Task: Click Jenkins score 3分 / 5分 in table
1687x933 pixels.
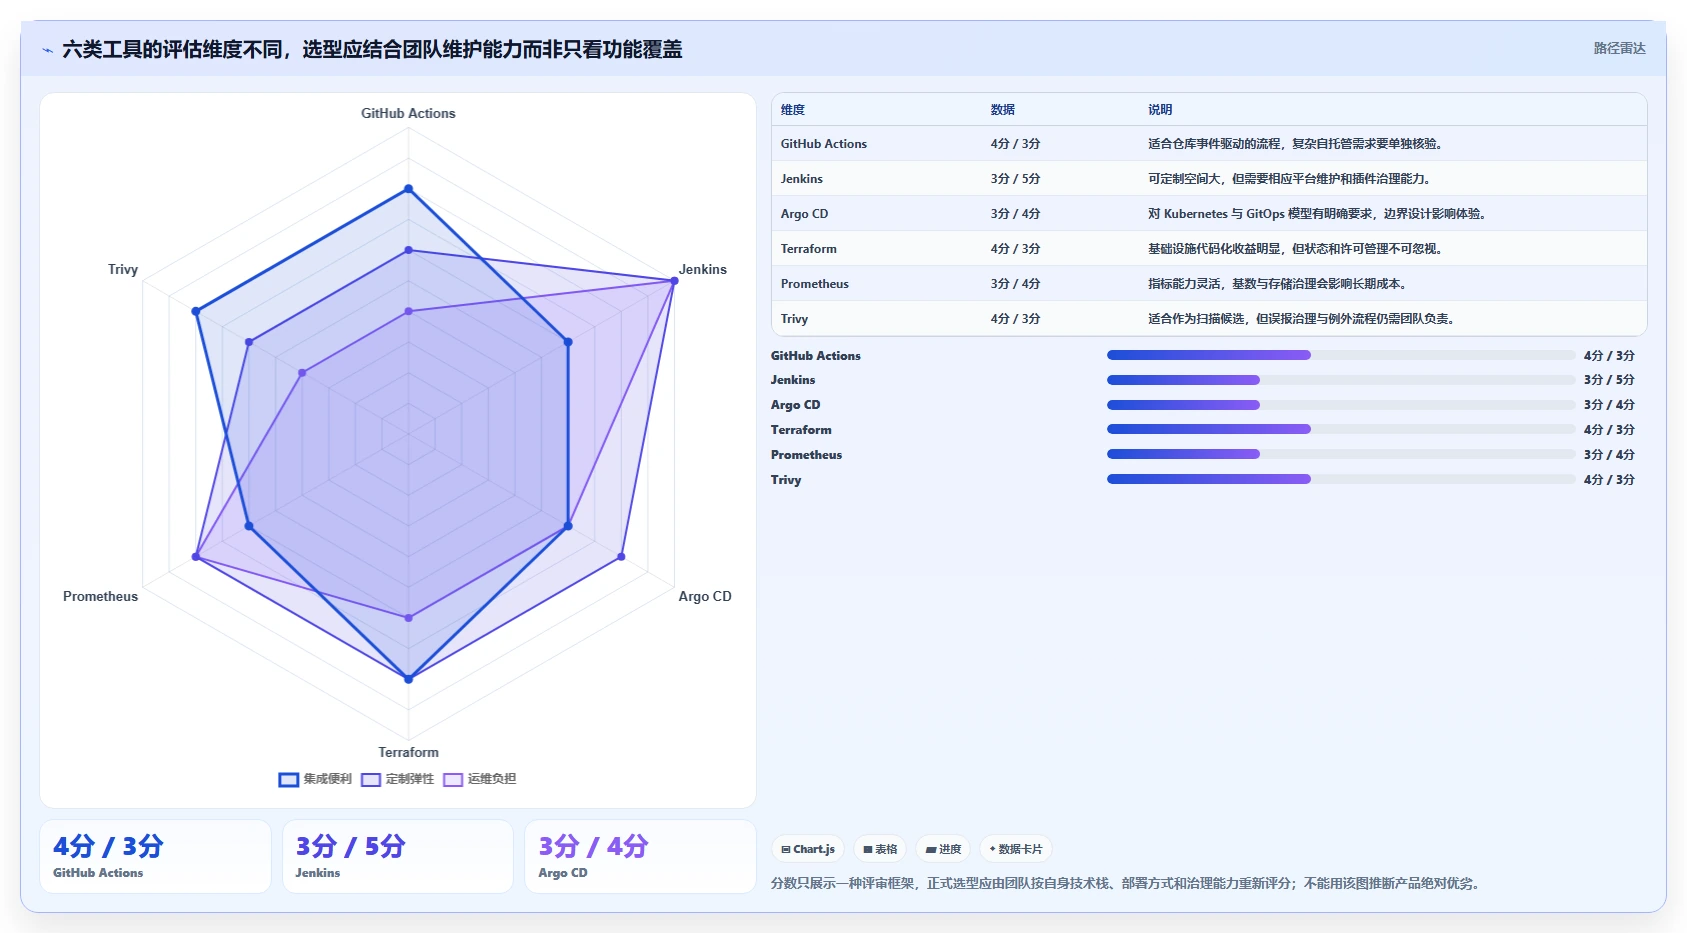Action: 1016,179
